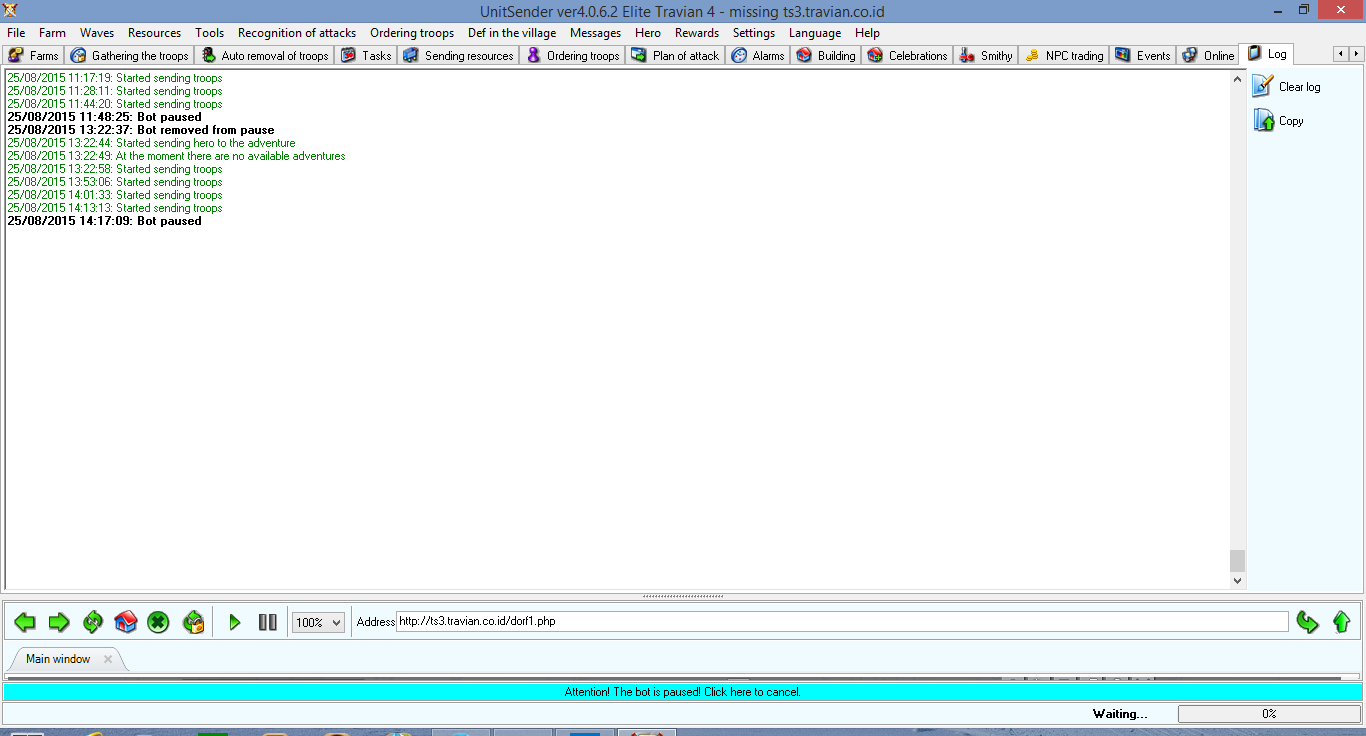Open the Ordering troops menu in menu bar
1366x736 pixels.
click(x=412, y=33)
